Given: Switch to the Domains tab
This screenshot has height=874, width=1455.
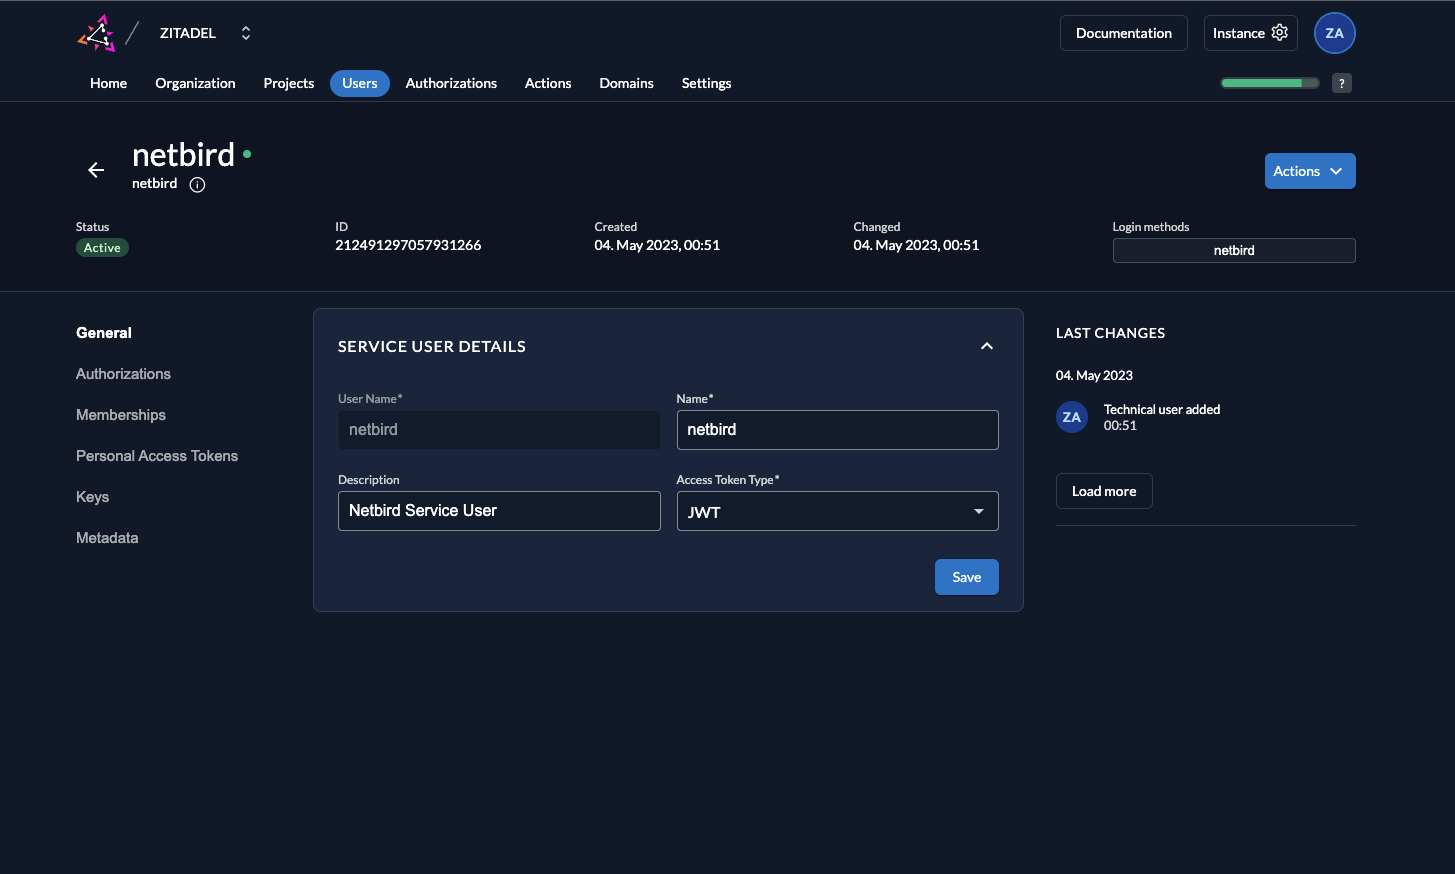Looking at the screenshot, I should click(627, 83).
